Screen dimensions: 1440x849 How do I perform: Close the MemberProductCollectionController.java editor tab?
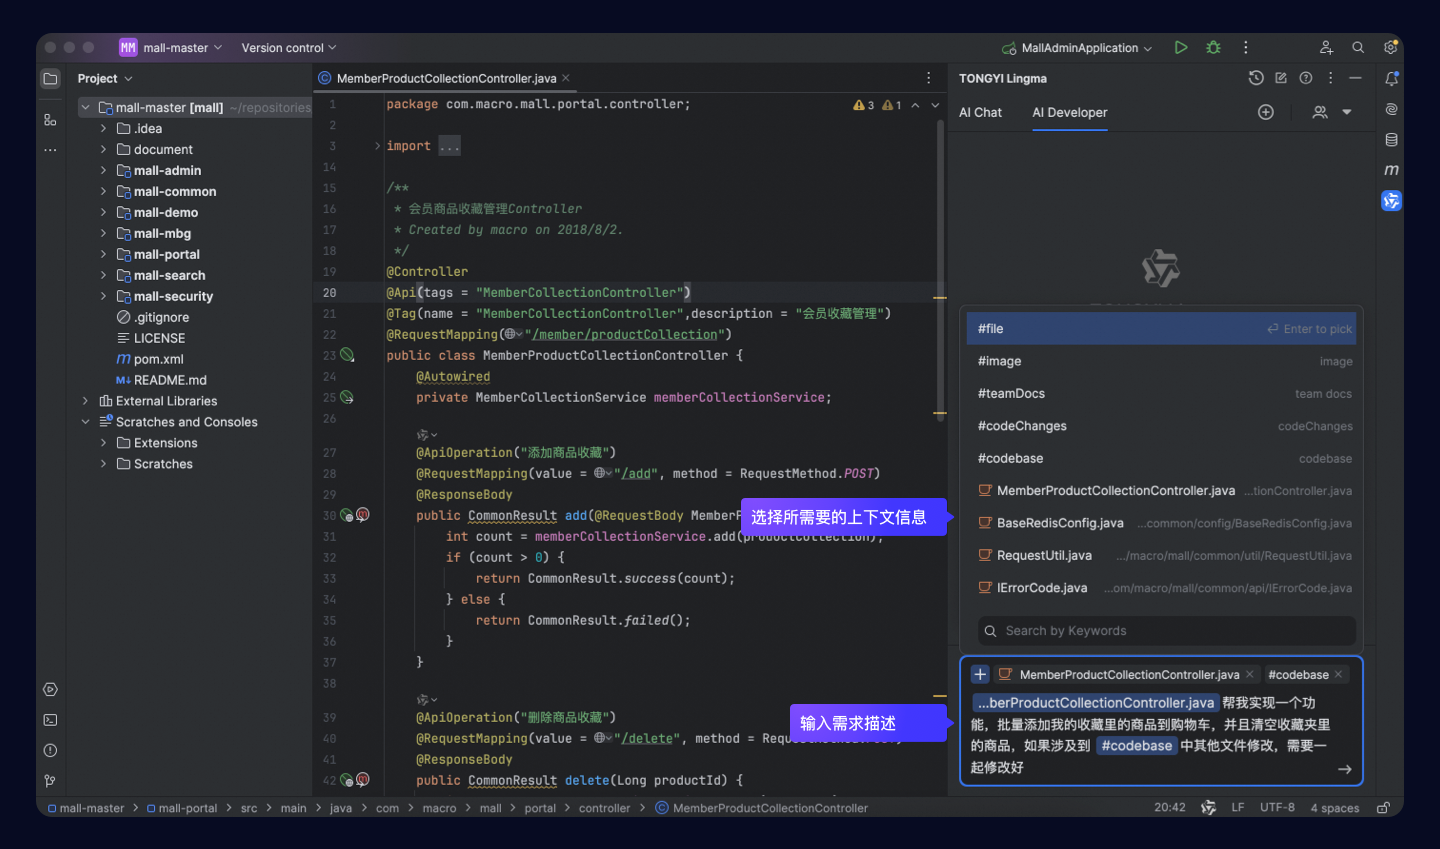click(566, 78)
